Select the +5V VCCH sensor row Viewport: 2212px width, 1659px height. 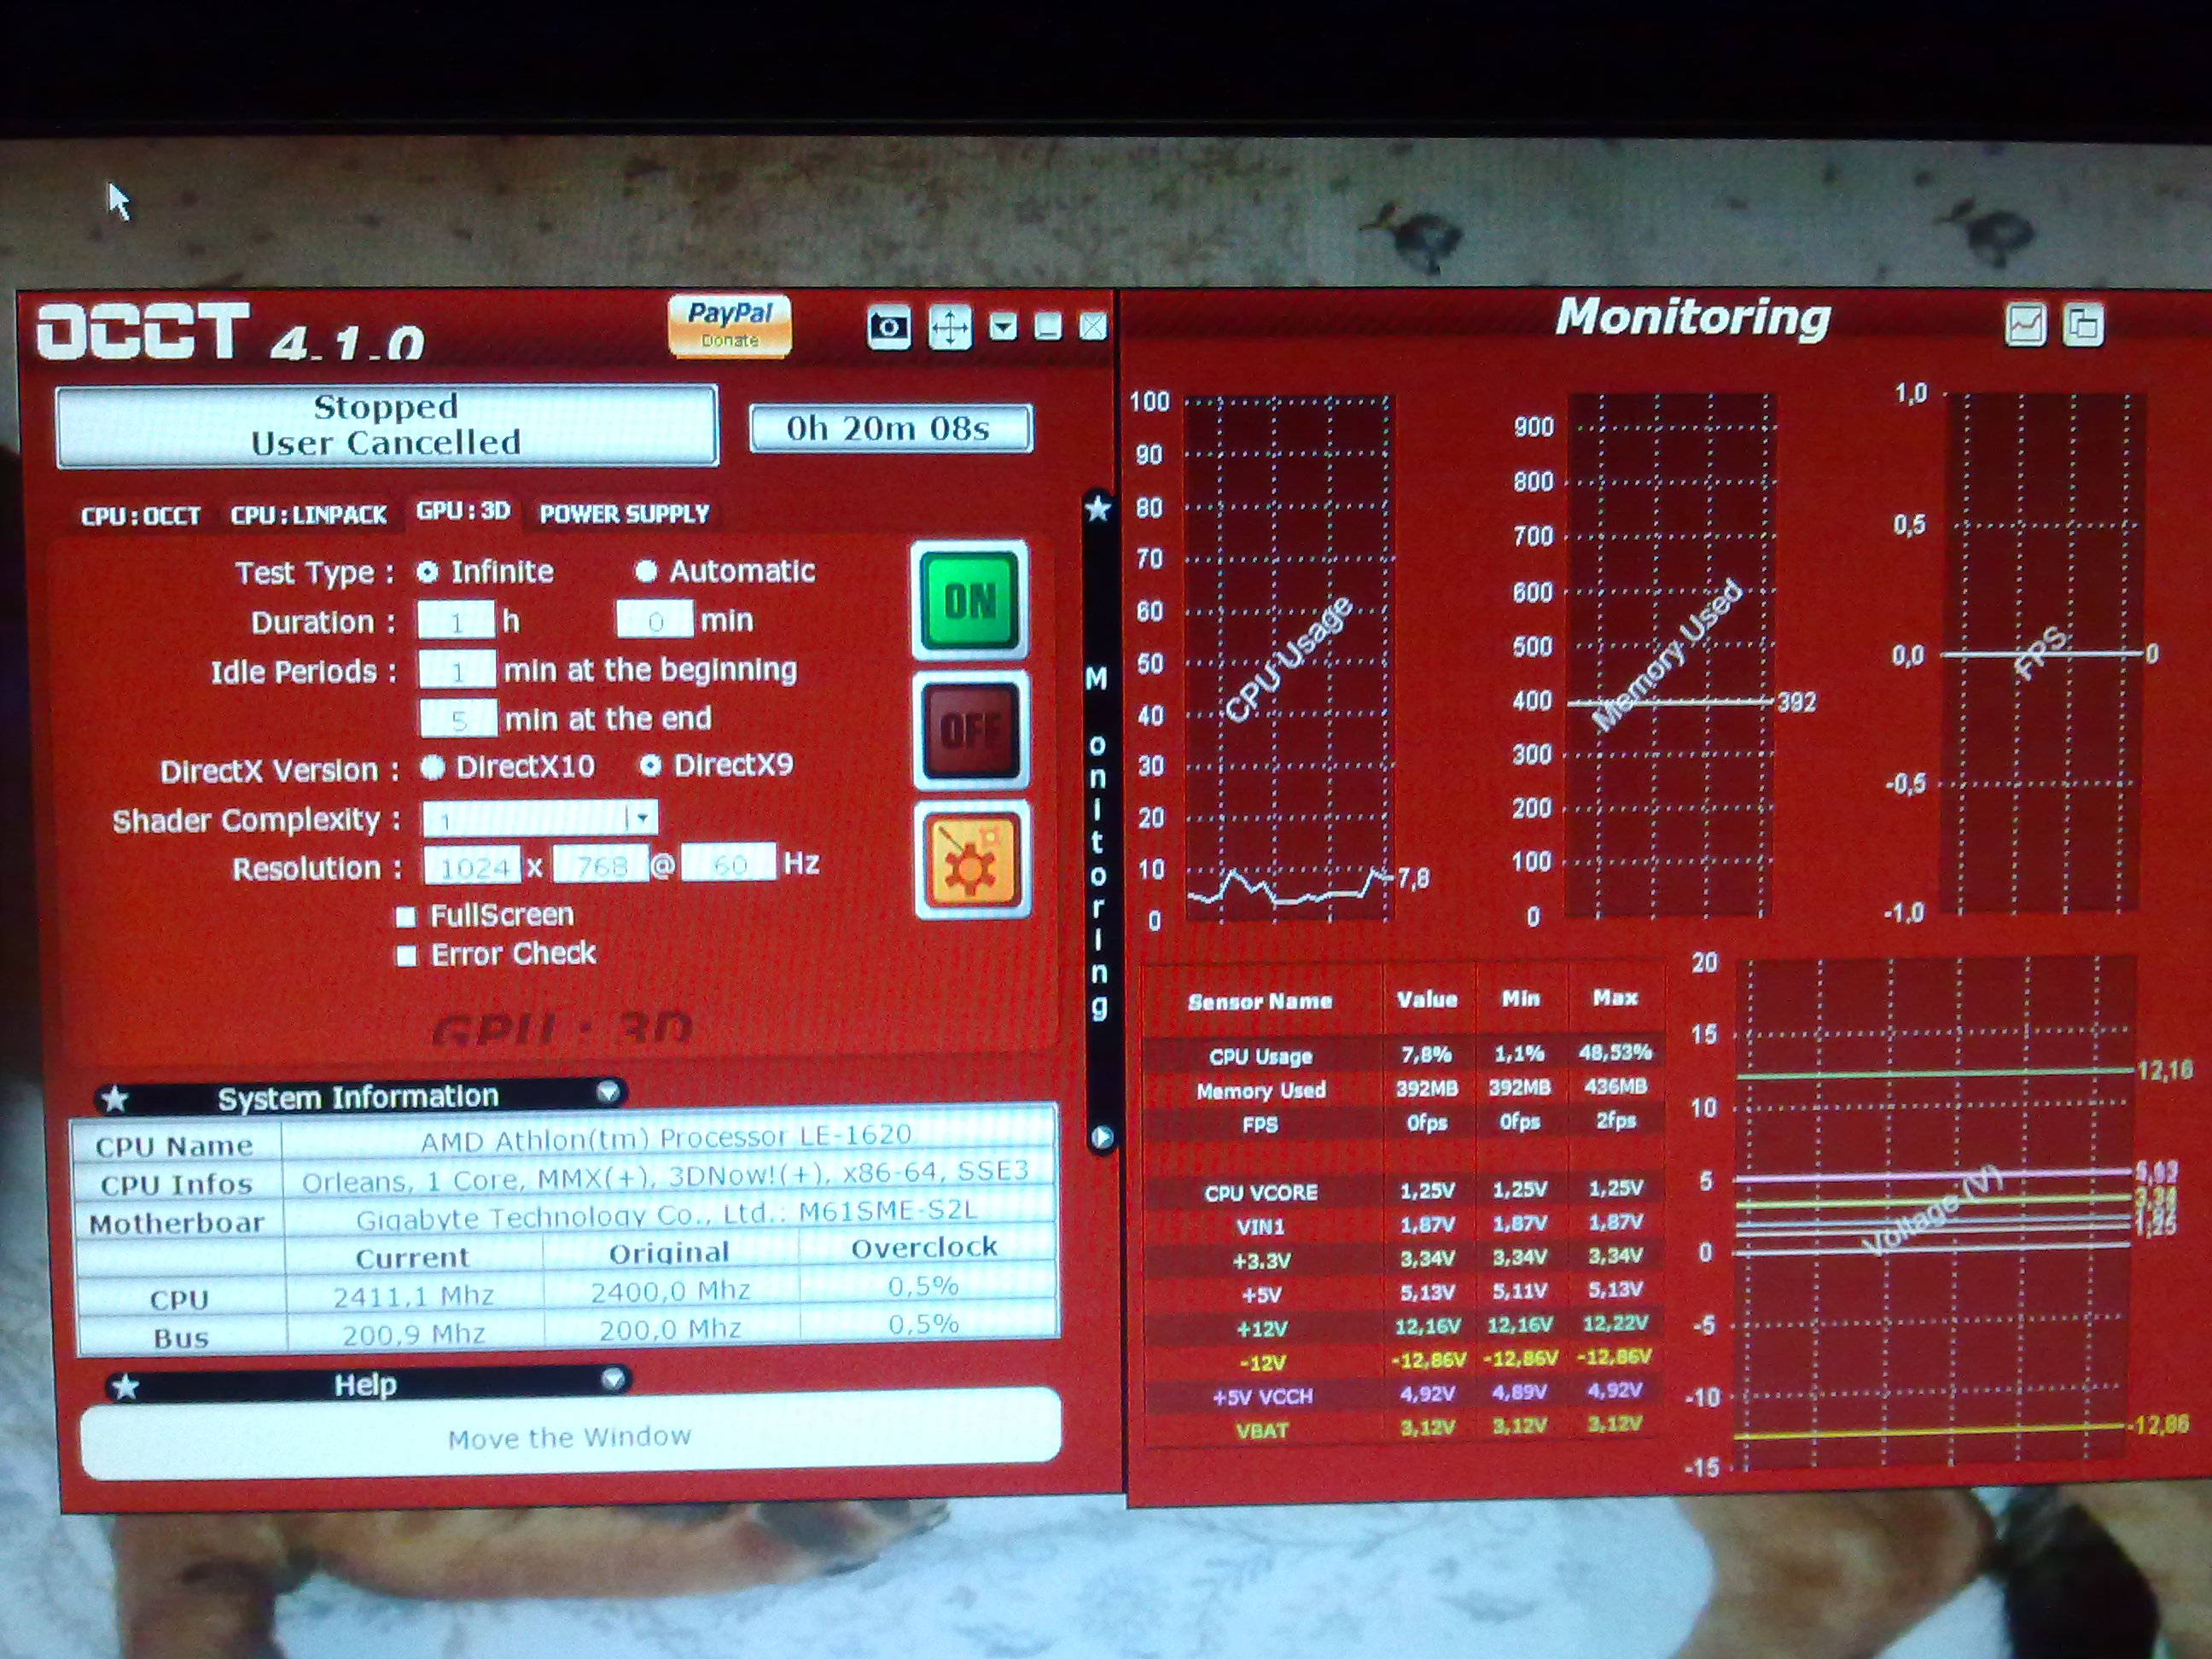click(1403, 1394)
